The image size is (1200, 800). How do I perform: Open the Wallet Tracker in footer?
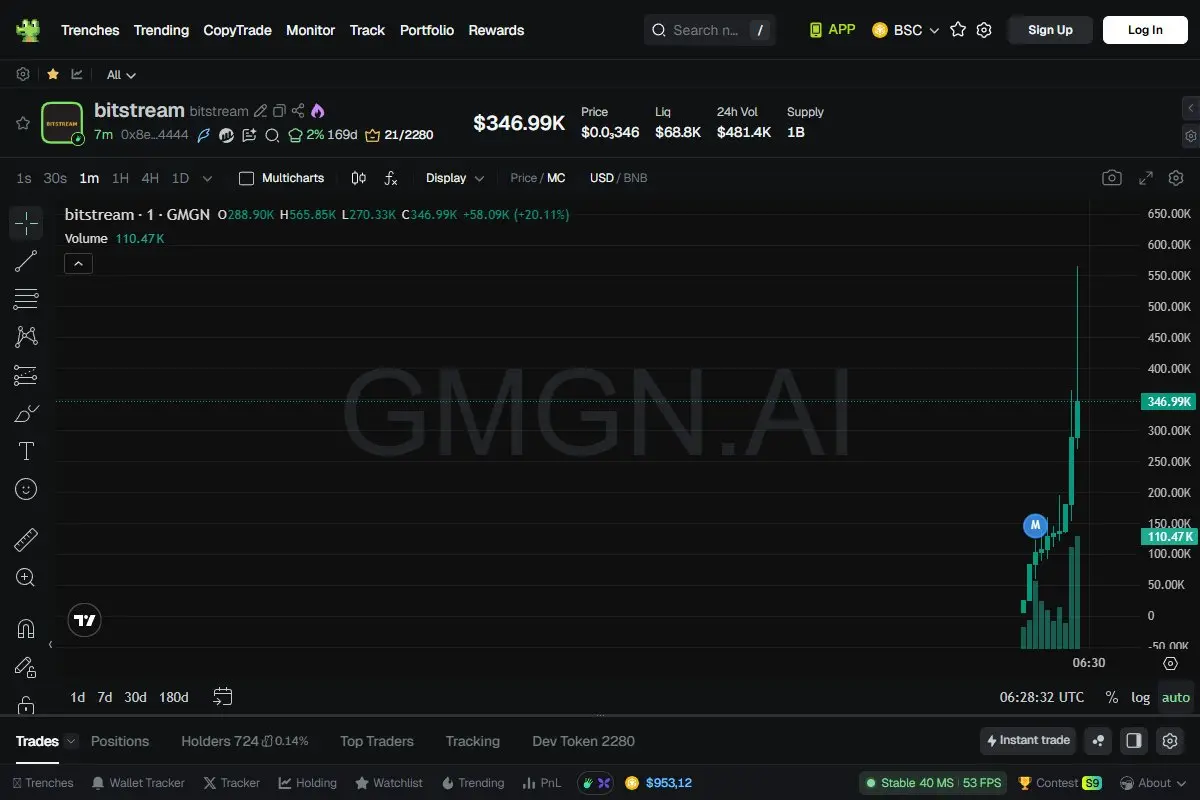[x=138, y=783]
